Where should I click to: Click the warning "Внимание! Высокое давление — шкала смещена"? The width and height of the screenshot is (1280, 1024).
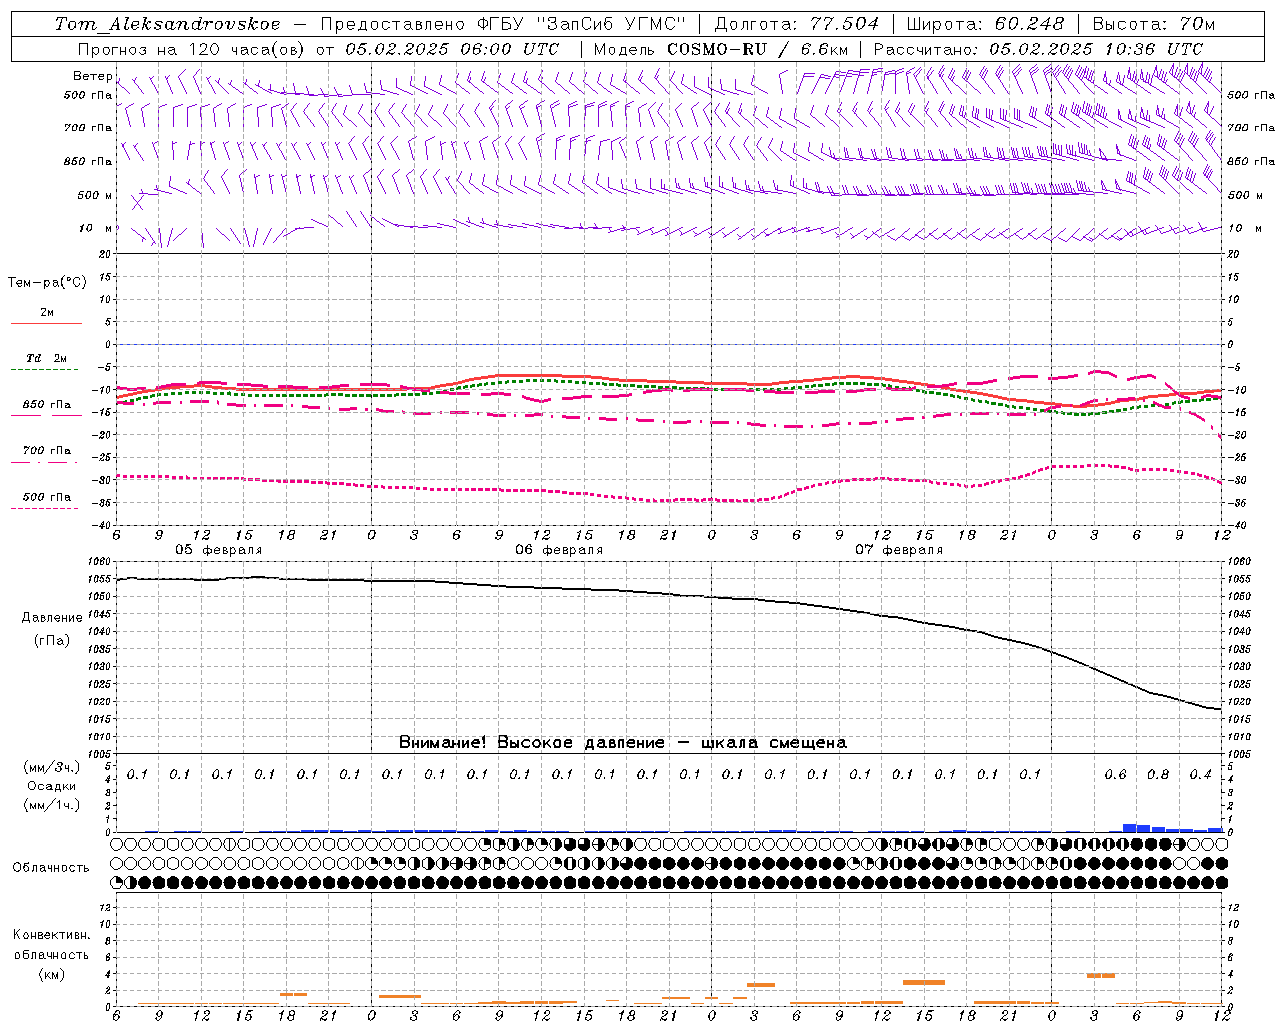pyautogui.click(x=622, y=742)
